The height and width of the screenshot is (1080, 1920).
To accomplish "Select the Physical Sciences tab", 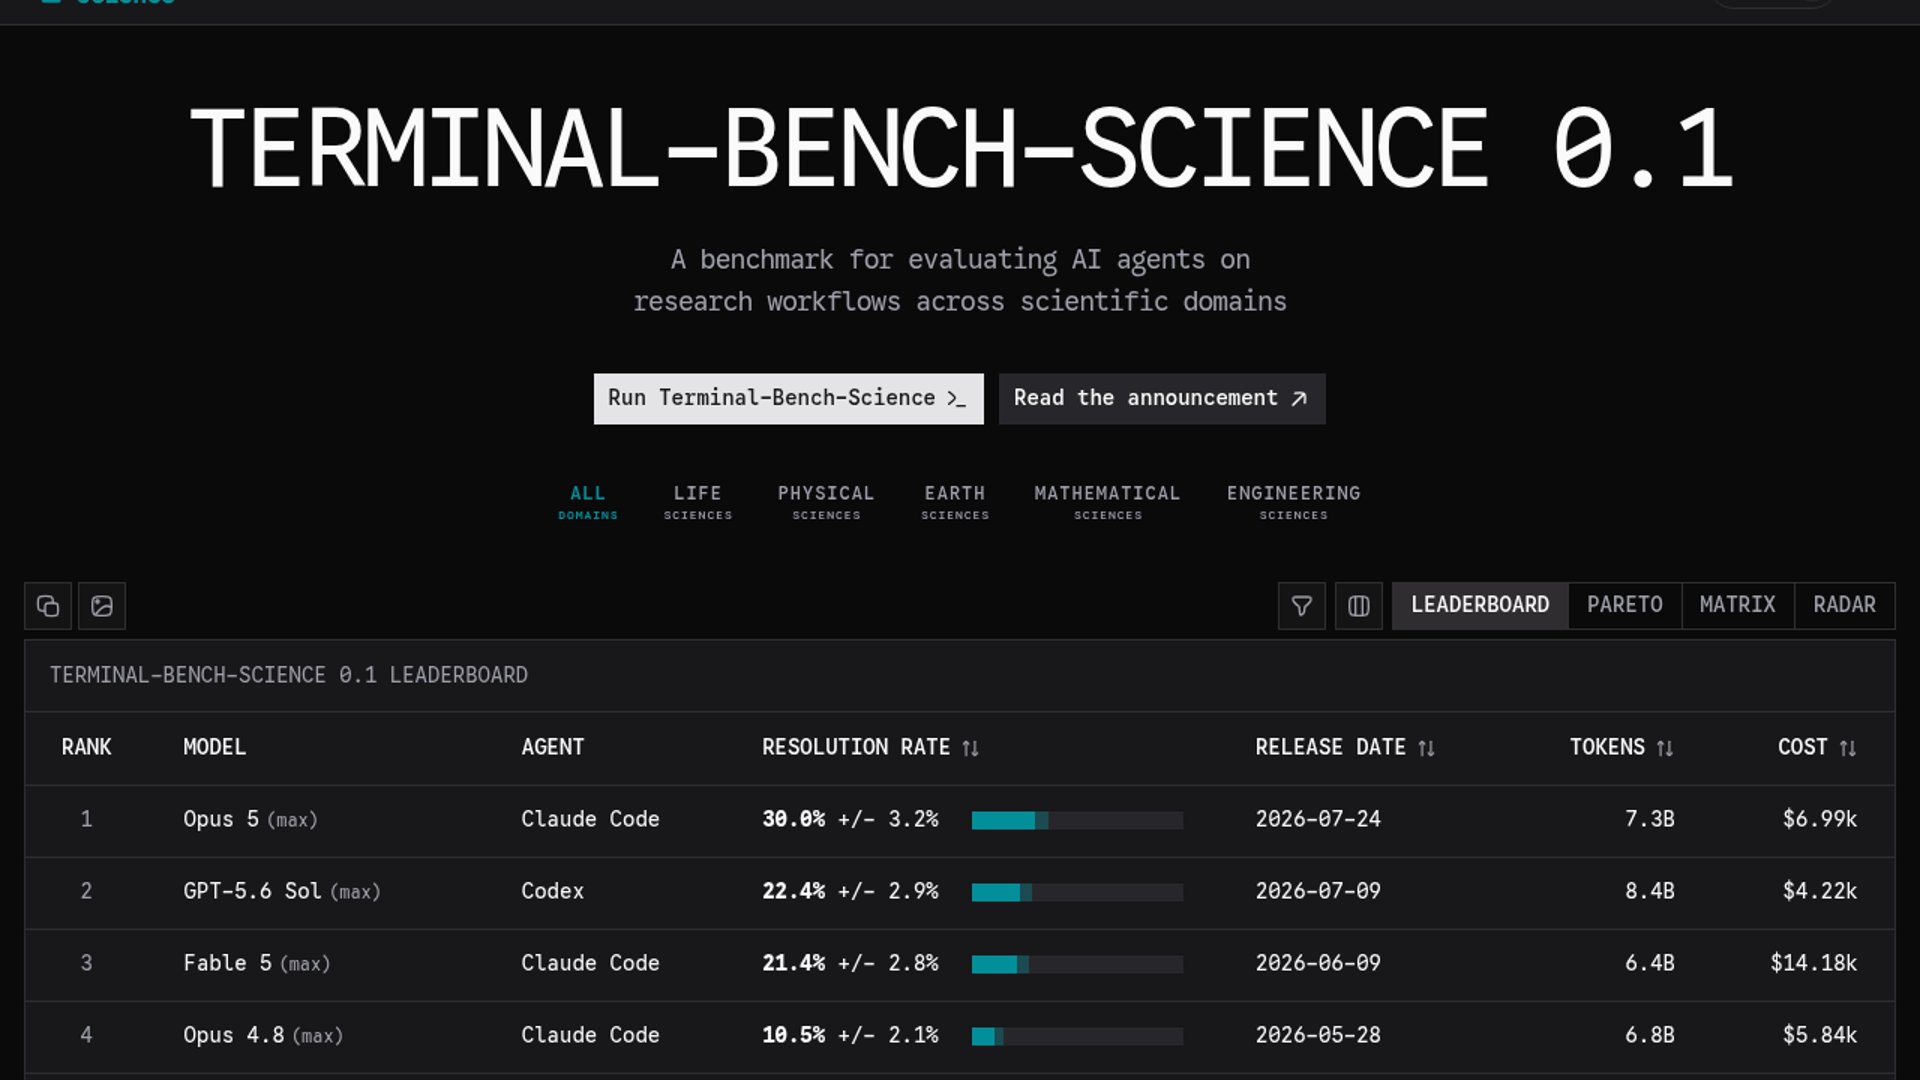I will 826,502.
